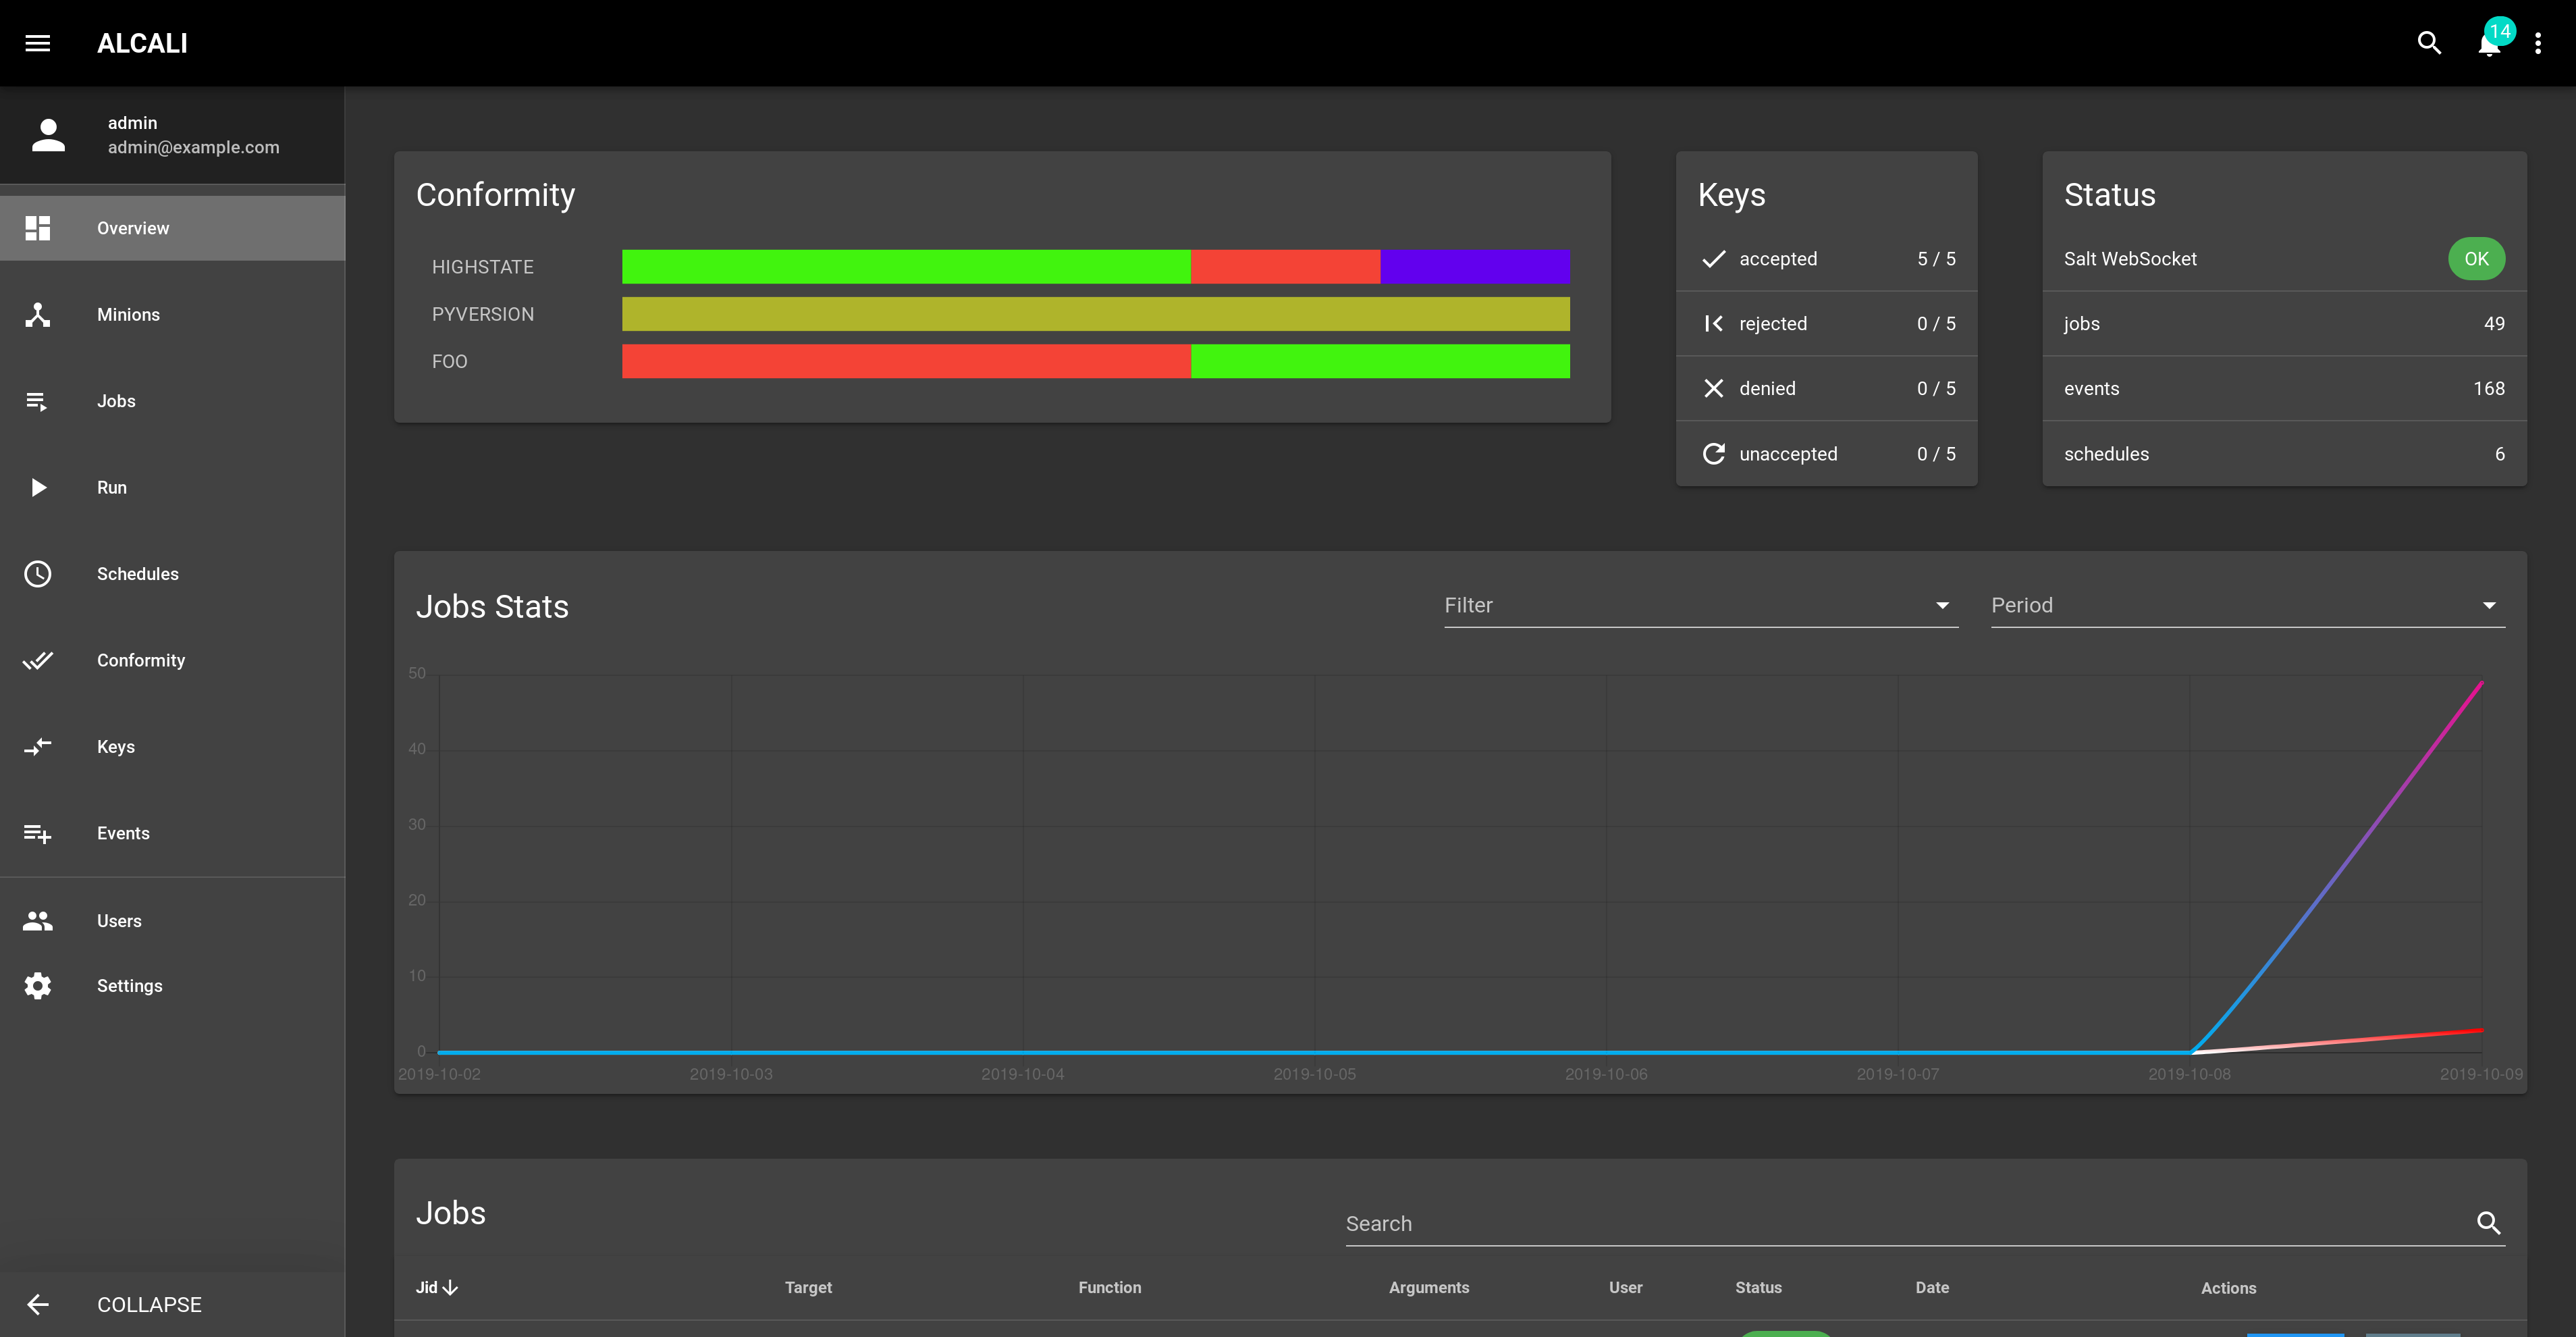Sort by Jid column arrow

(450, 1288)
